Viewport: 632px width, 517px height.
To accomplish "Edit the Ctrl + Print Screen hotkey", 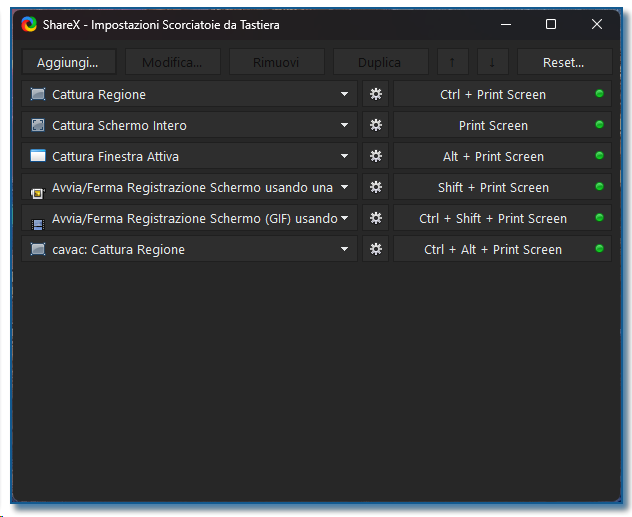I will (x=502, y=94).
